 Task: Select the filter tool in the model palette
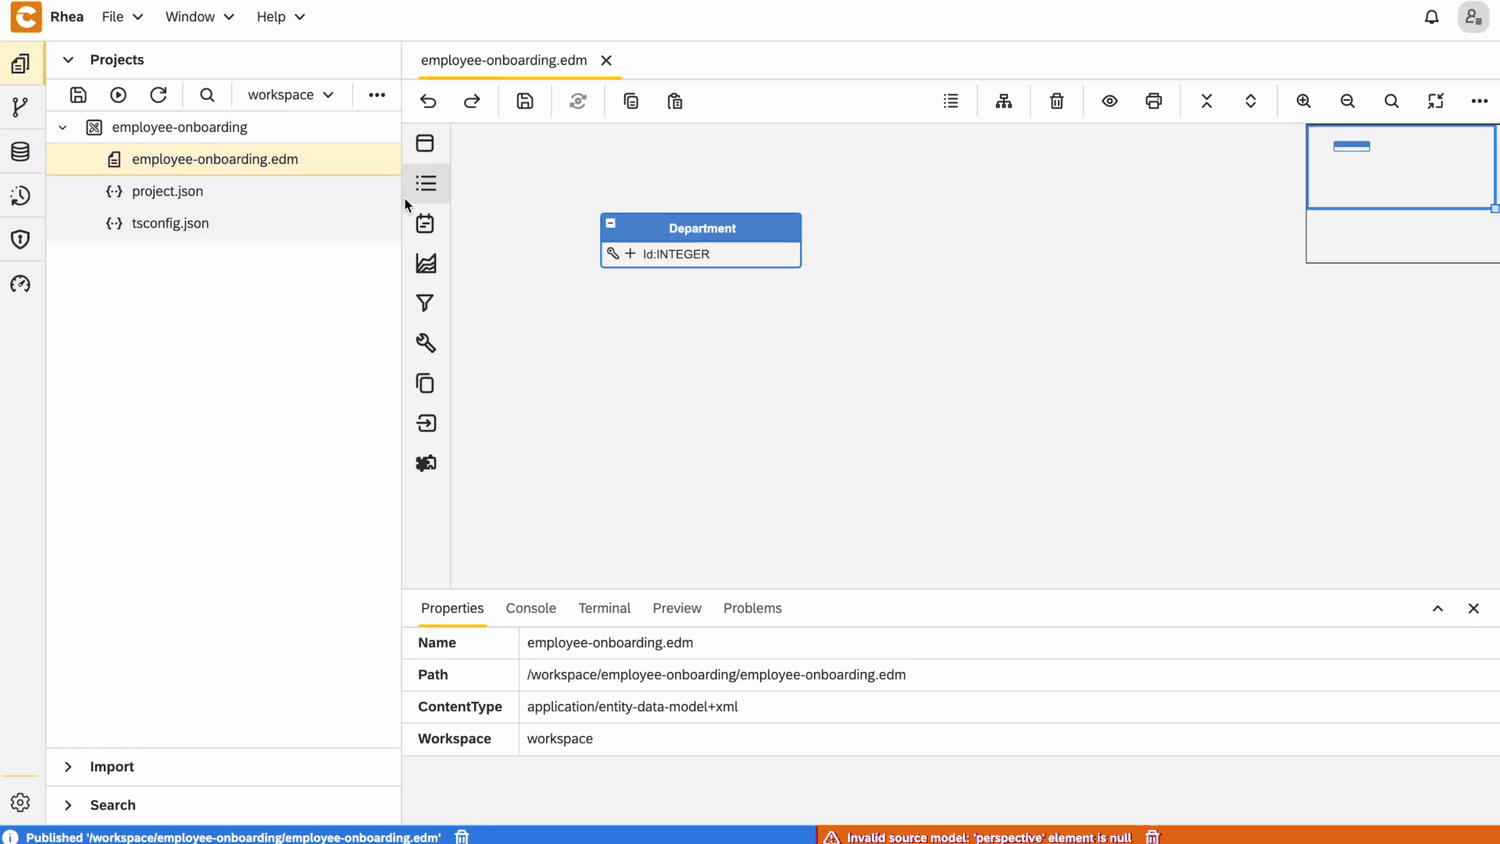(x=425, y=303)
